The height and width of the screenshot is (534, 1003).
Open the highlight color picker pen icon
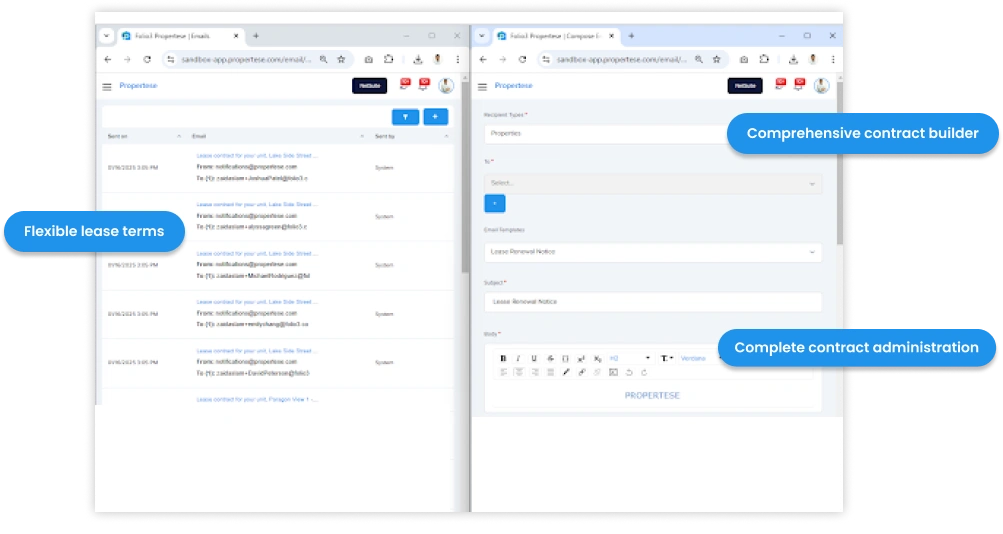tap(566, 372)
